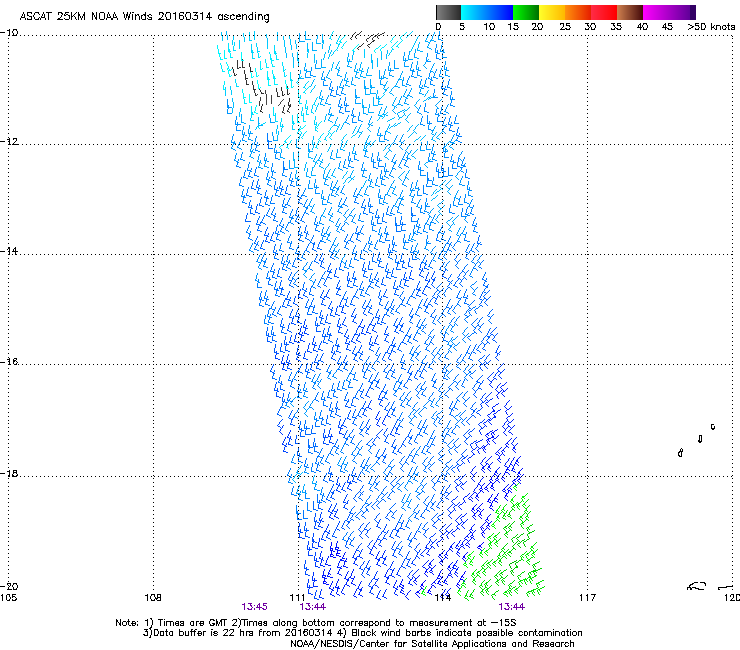This screenshot has width=740, height=650.
Task: Click the '>50 knots' color scale label
Action: (711, 27)
